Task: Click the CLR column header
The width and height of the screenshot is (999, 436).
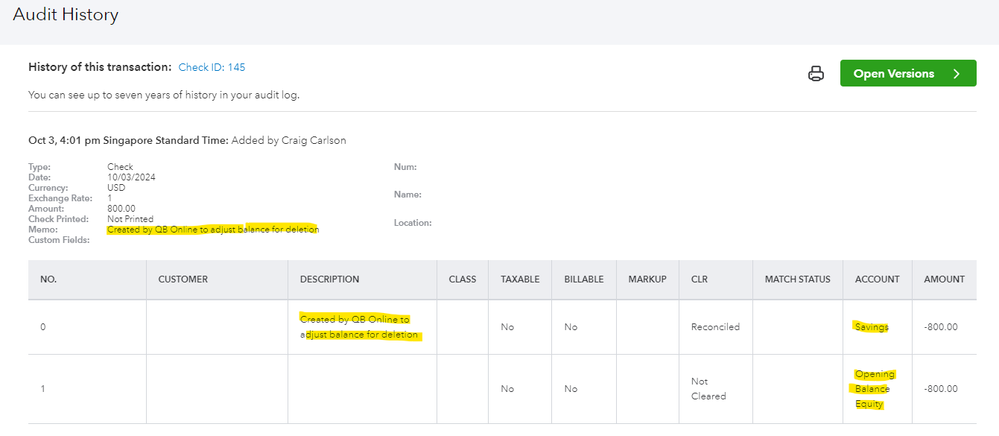Action: 700,280
